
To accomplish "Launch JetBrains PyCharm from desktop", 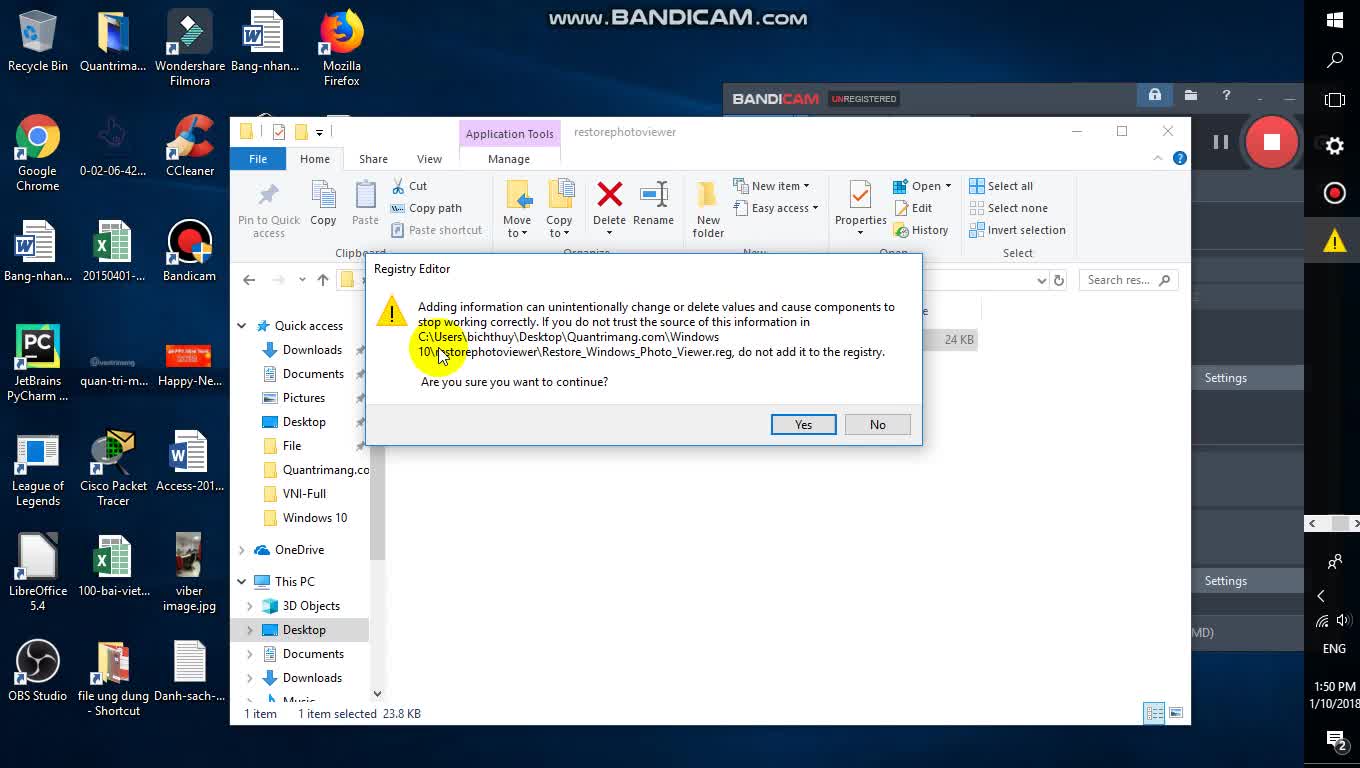I will pyautogui.click(x=38, y=363).
